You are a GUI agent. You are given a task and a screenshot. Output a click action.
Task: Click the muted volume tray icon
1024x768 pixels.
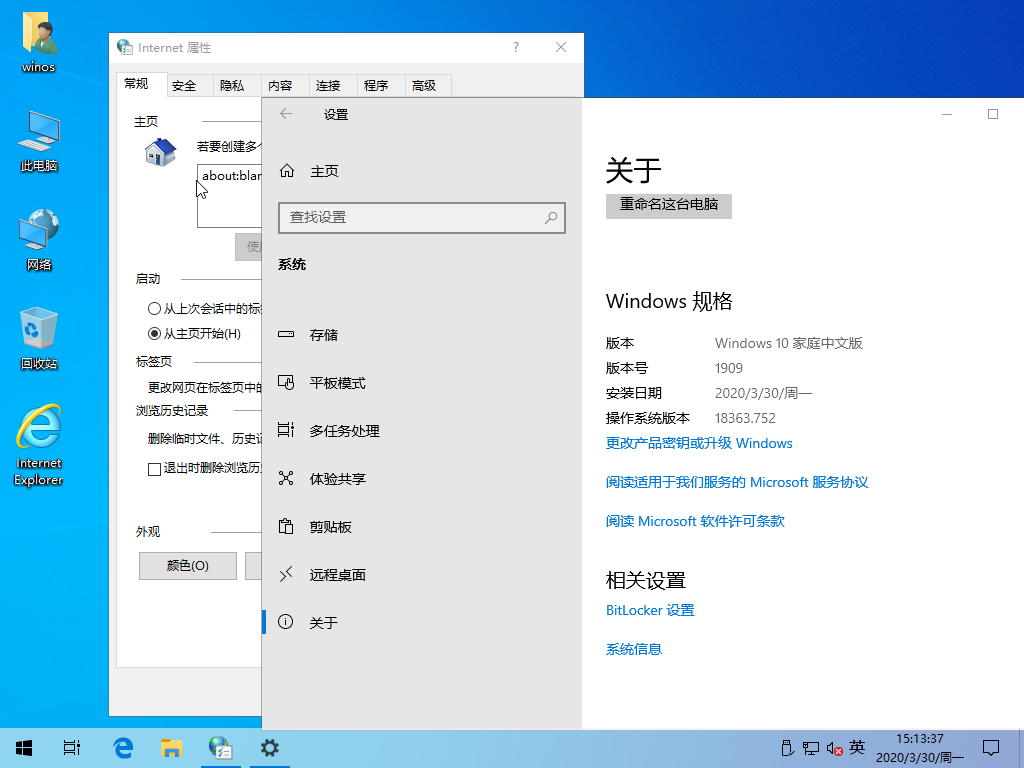click(834, 748)
